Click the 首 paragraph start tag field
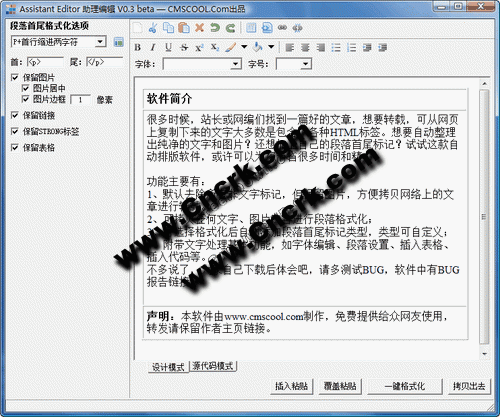The image size is (500, 417). [x=45, y=62]
